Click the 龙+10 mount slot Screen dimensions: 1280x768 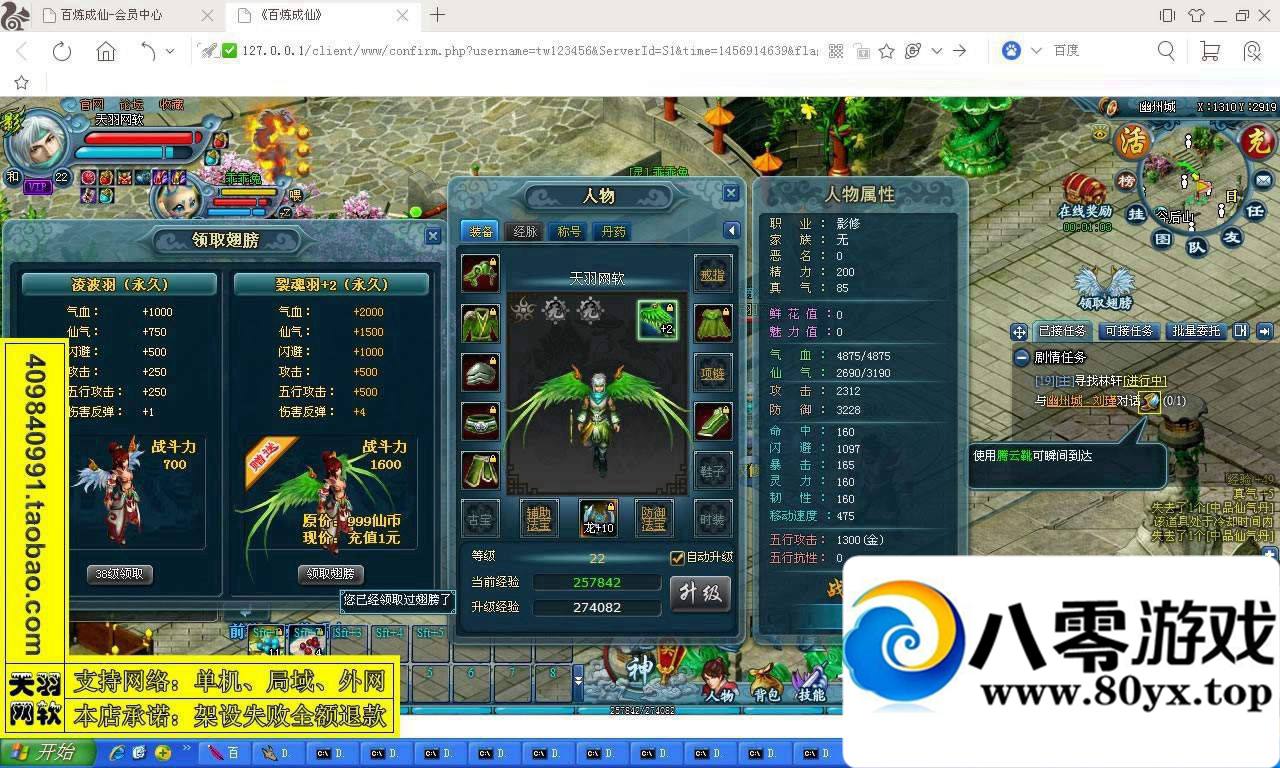(598, 518)
